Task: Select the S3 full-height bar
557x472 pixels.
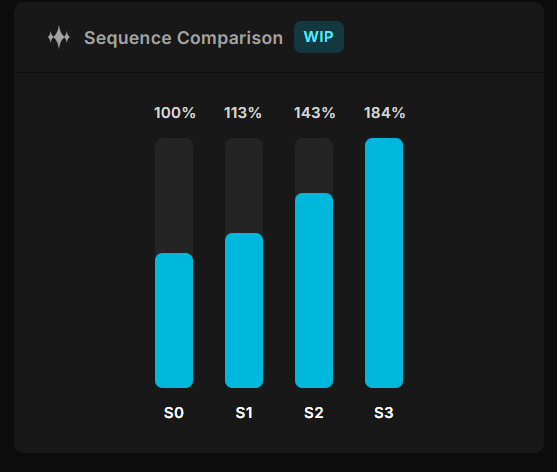Action: tap(384, 263)
